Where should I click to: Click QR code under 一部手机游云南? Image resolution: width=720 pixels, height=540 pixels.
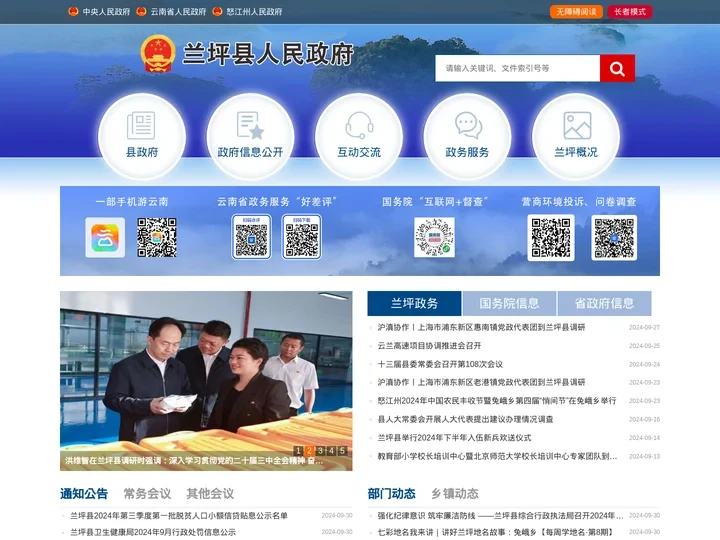(157, 237)
